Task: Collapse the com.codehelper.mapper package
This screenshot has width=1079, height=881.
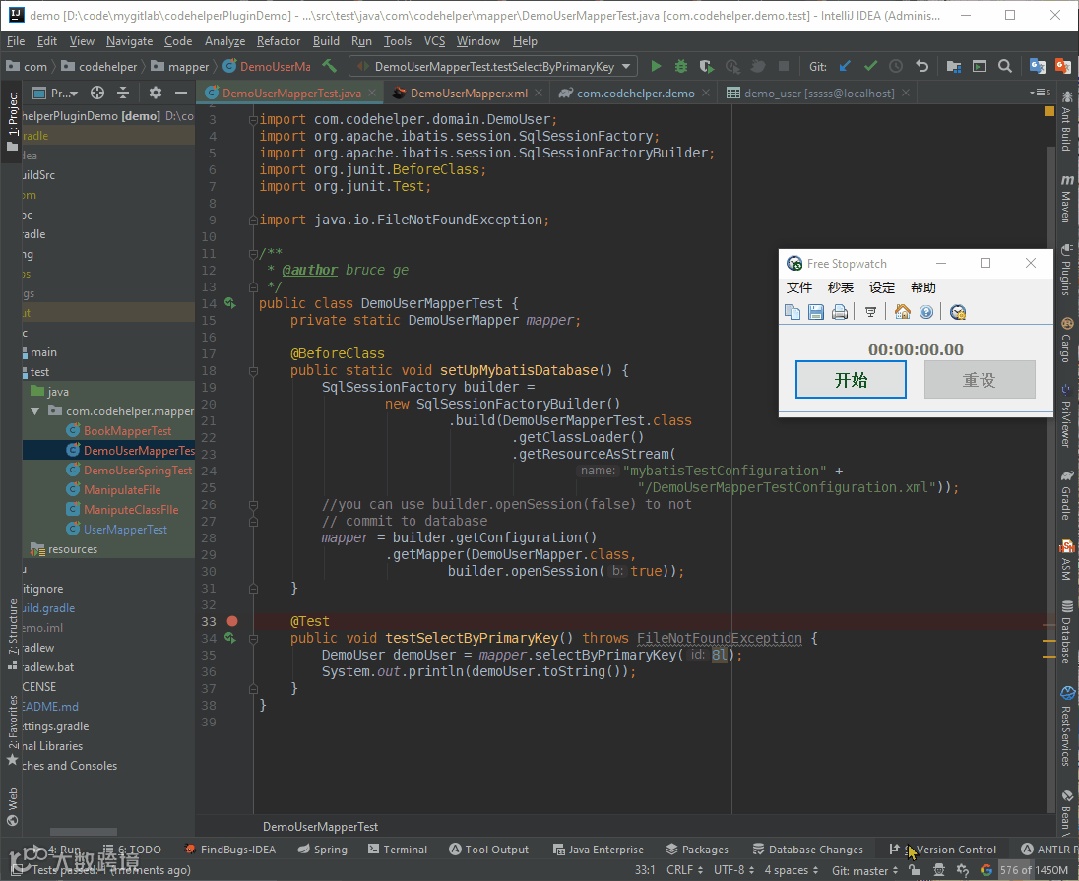Action: point(35,411)
